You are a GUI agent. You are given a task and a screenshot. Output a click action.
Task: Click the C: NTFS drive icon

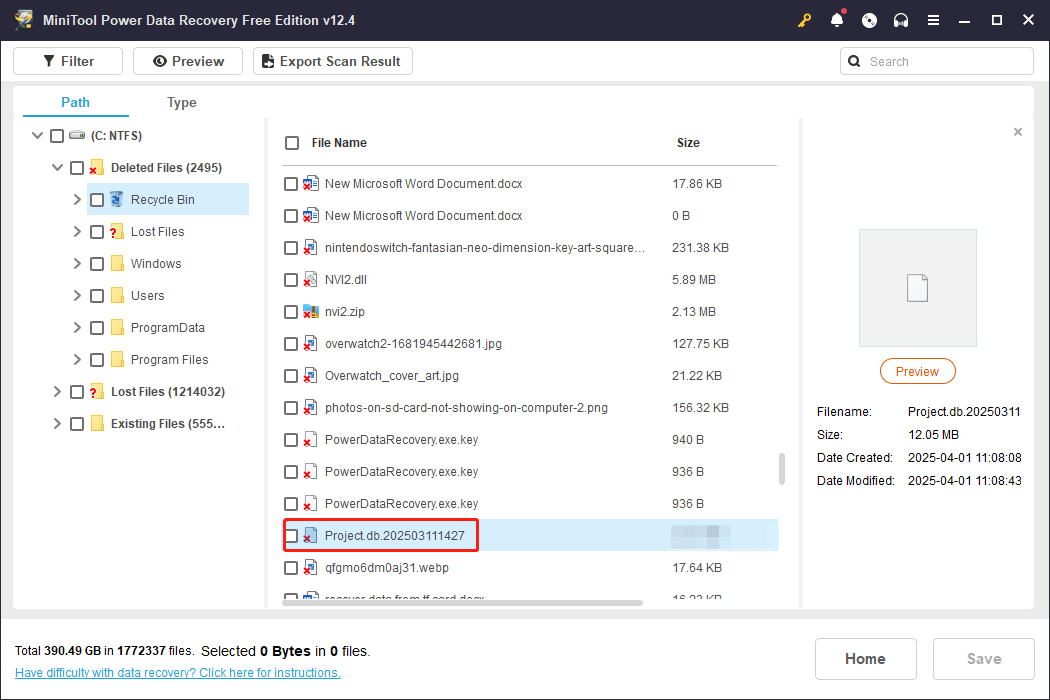(77, 135)
